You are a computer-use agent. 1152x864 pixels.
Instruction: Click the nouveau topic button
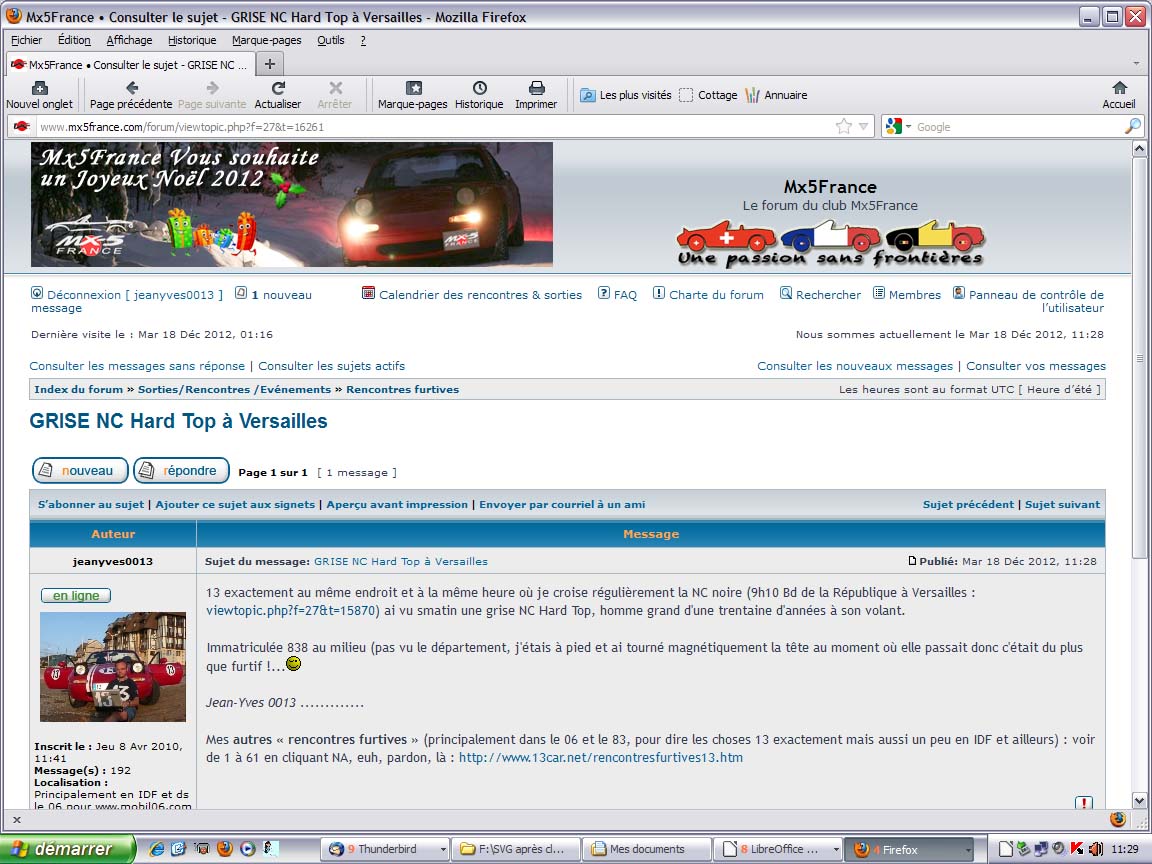80,471
